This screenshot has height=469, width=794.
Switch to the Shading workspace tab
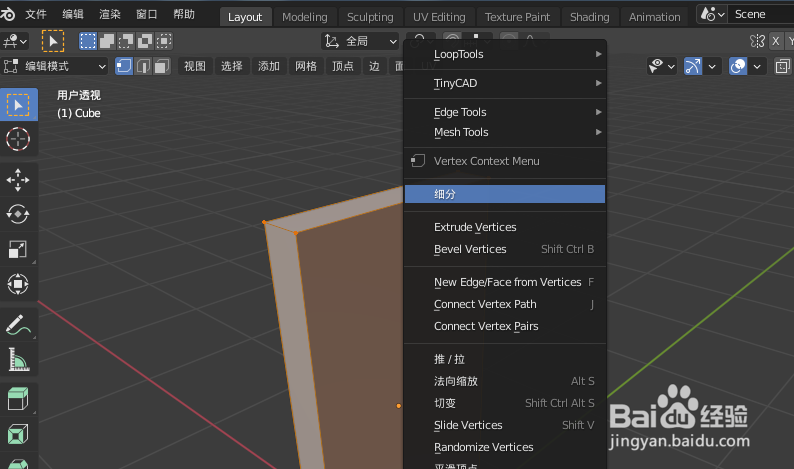(x=589, y=17)
